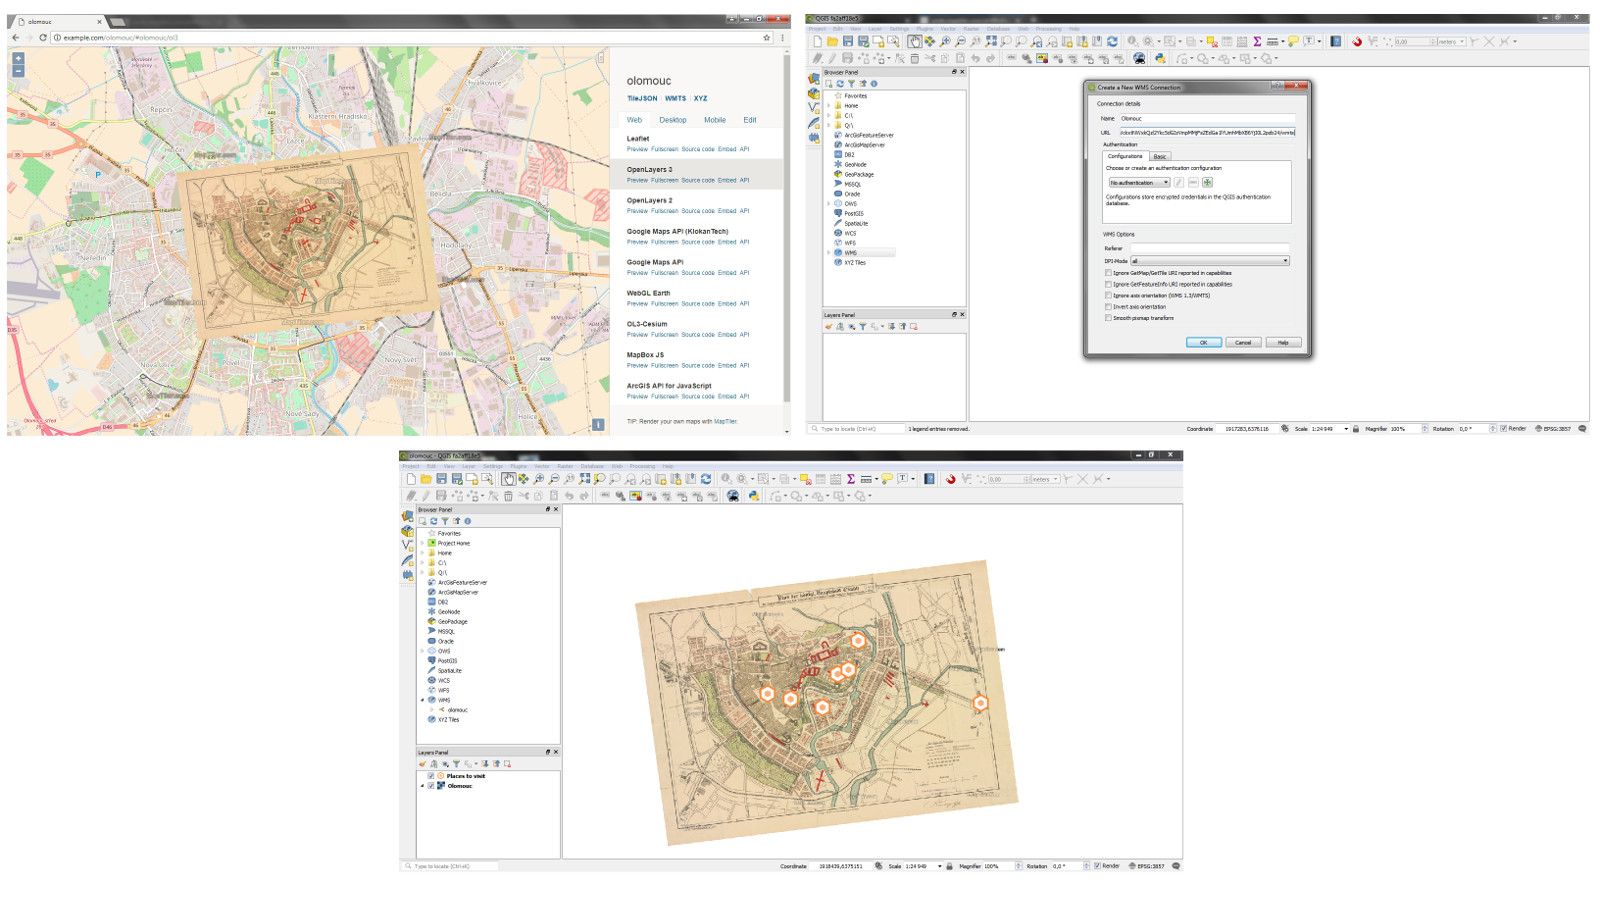Enable Ignore GetMap/GetTile URI reported in capabilities
Image resolution: width=1600 pixels, height=900 pixels.
(1108, 273)
